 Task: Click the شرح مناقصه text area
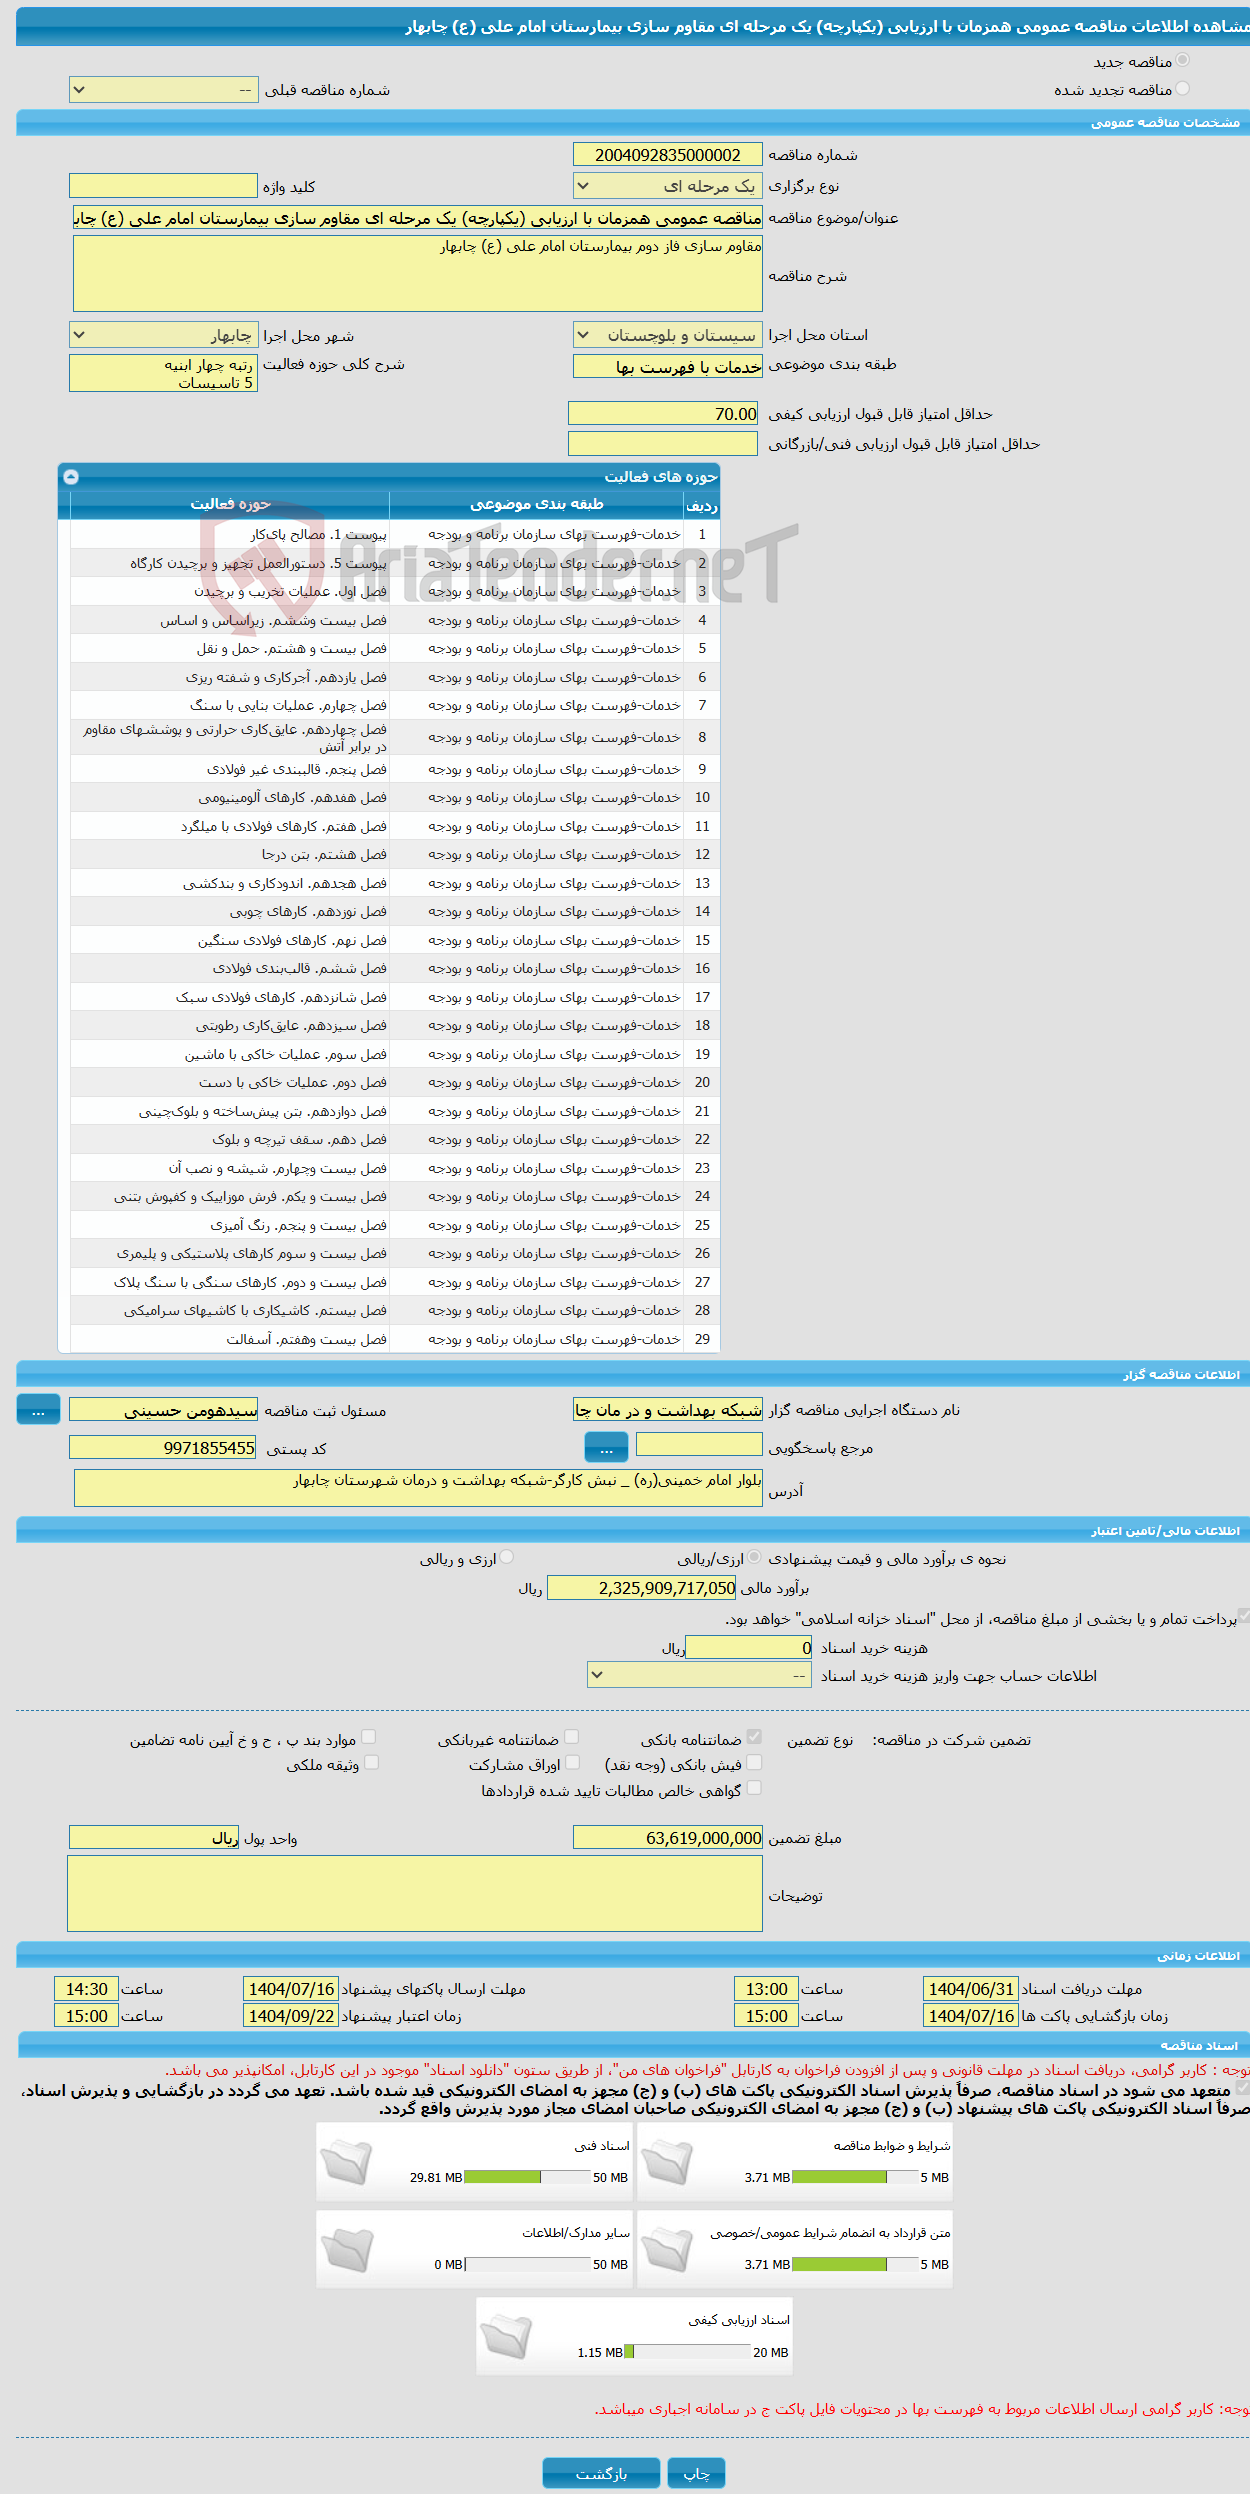[x=418, y=273]
